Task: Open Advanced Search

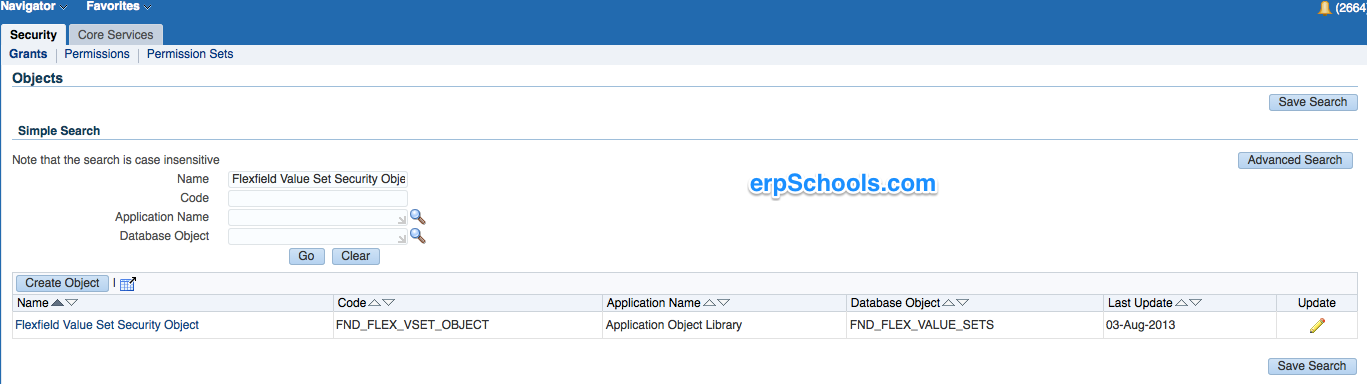Action: (x=1295, y=160)
